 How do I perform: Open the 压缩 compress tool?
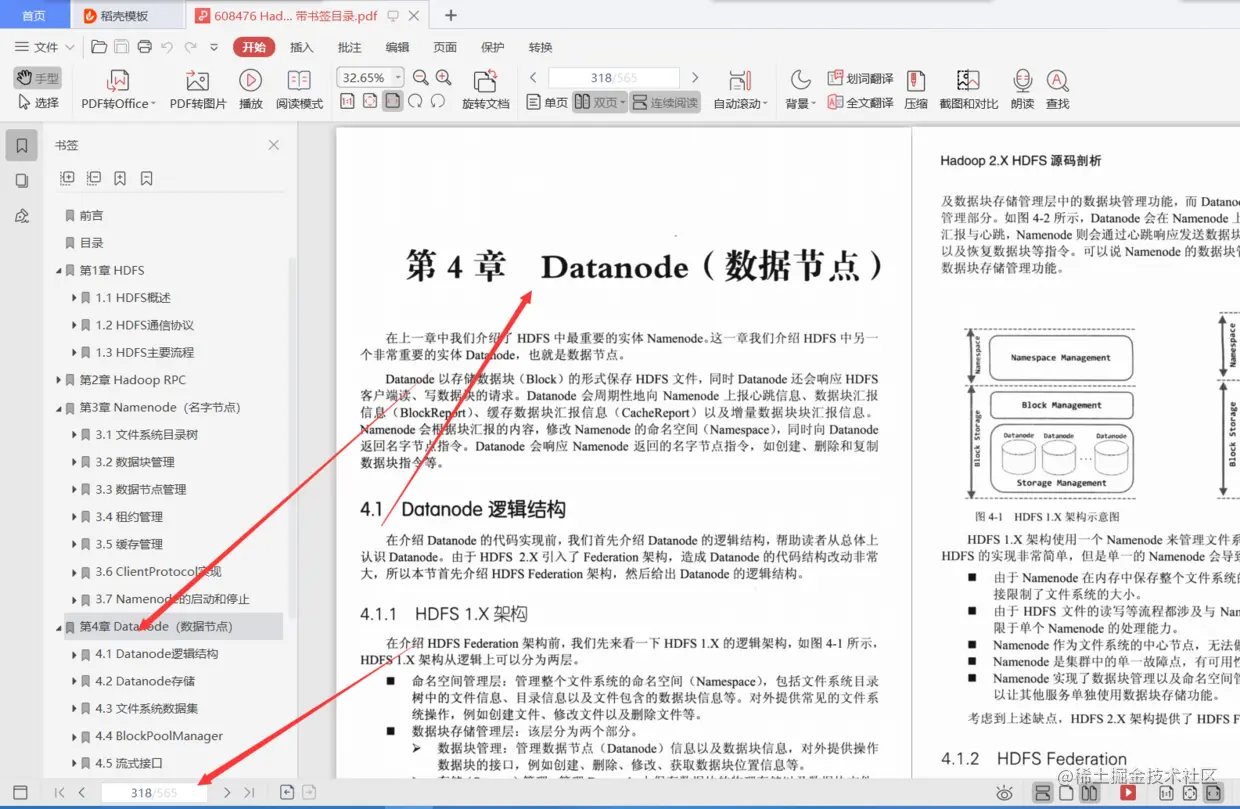(916, 89)
